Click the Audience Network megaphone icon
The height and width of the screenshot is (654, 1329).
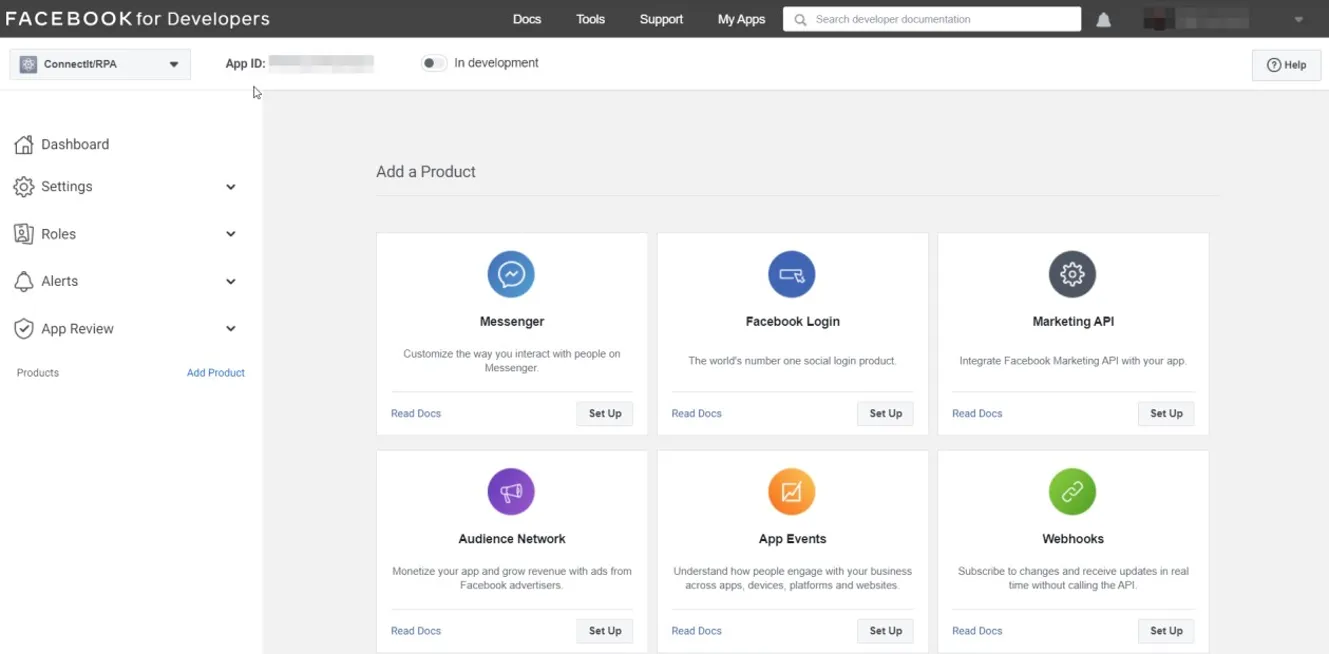pos(511,492)
